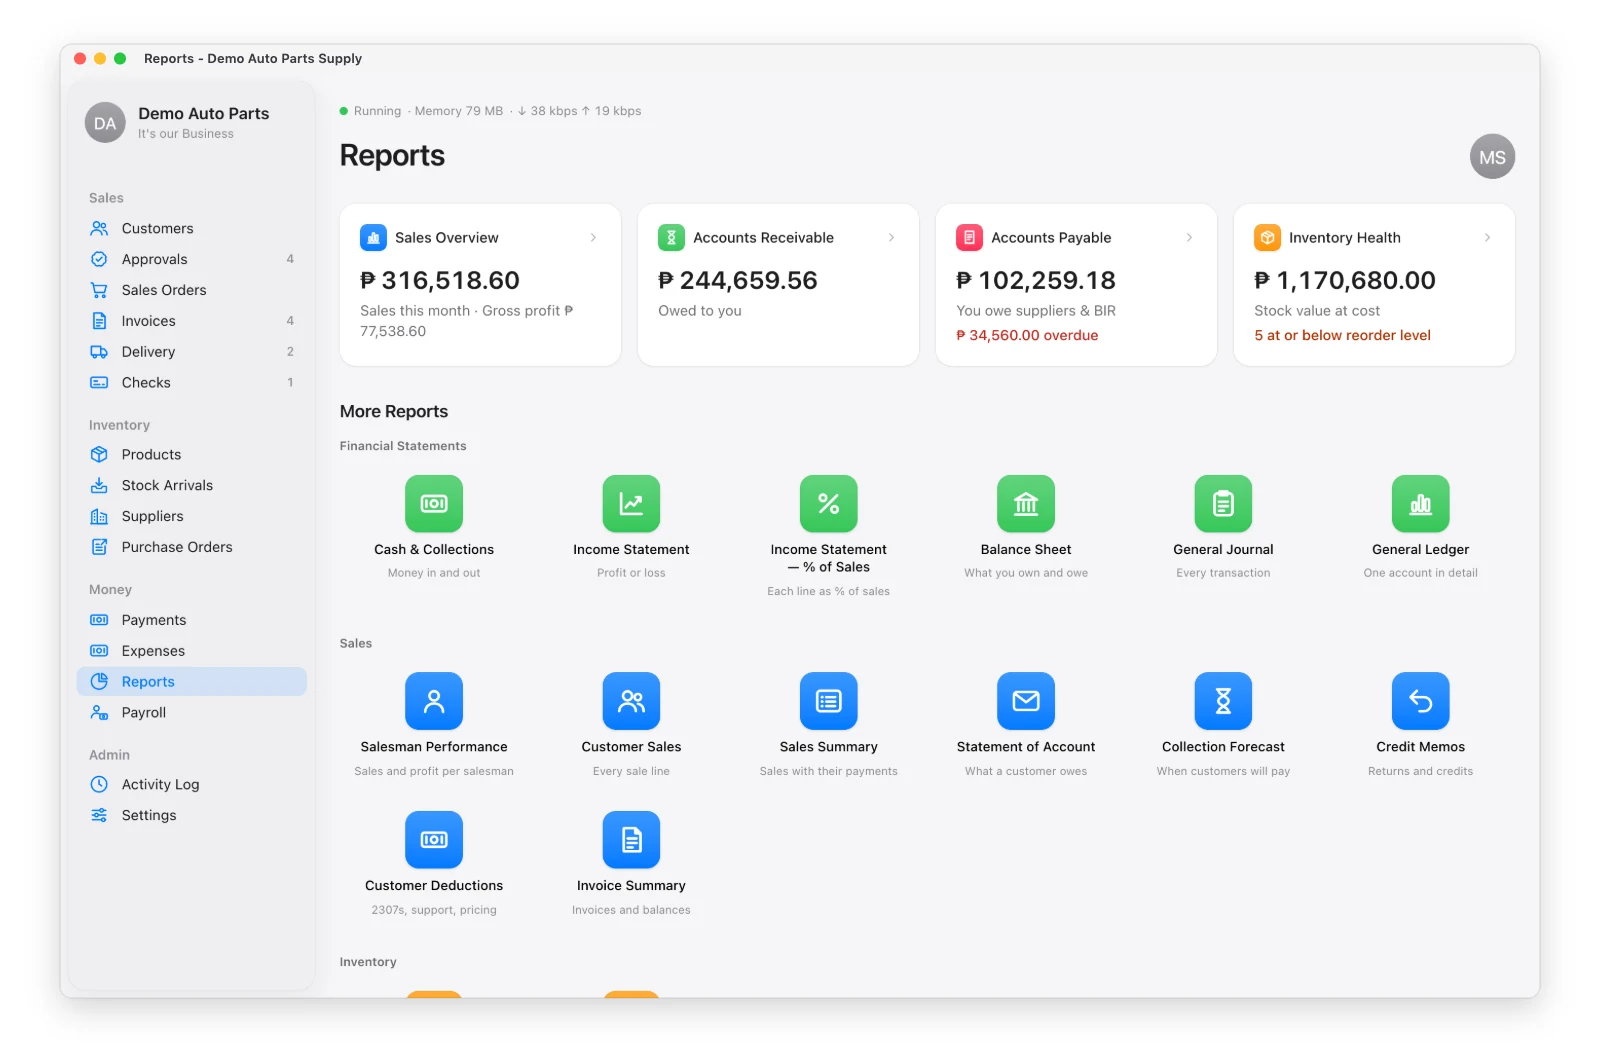The height and width of the screenshot is (1043, 1600).
Task: Open Sales Summary report icon
Action: coord(829,701)
